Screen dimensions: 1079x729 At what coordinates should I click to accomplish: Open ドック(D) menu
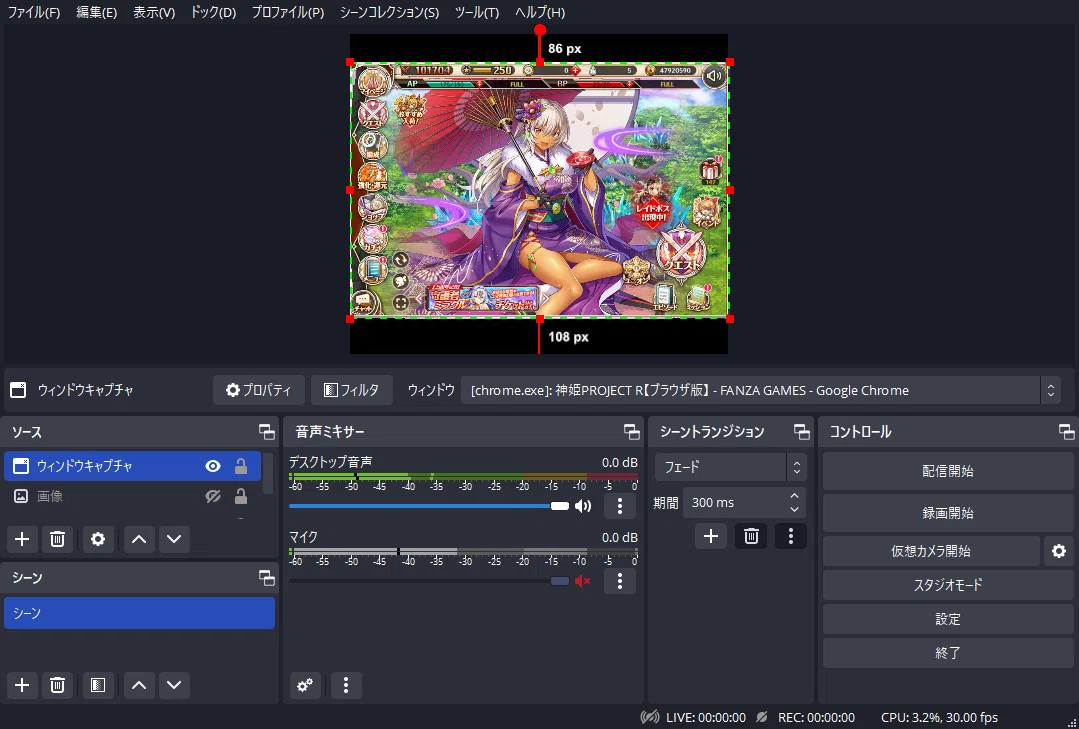213,12
